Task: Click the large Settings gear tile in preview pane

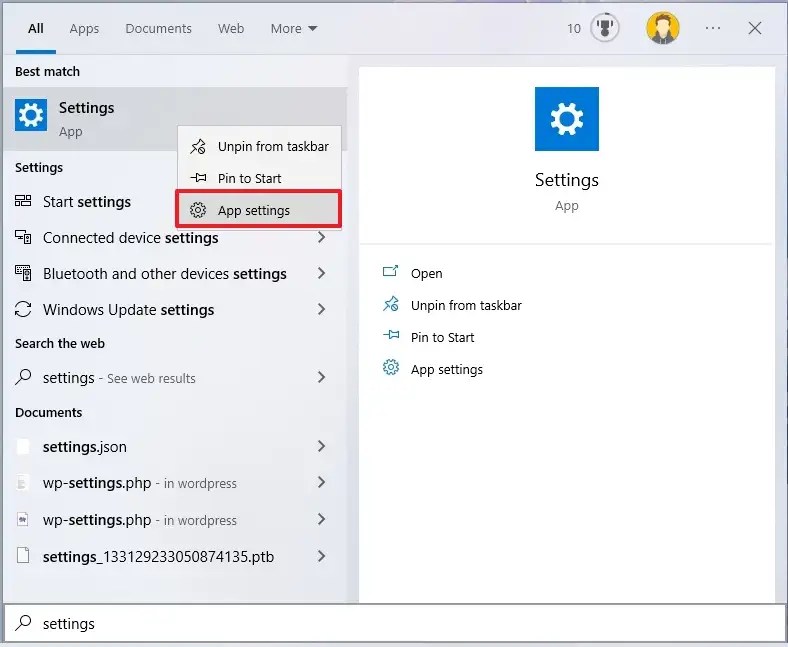Action: click(566, 119)
